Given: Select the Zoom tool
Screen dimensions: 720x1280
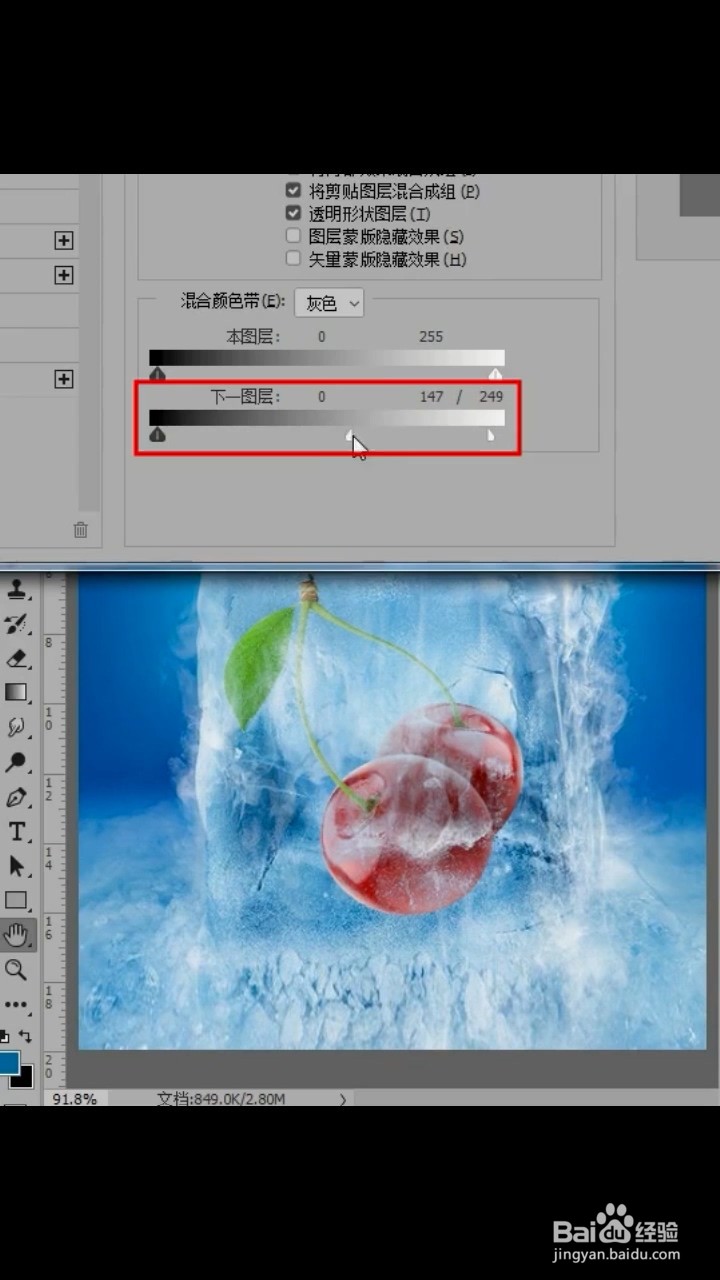Looking at the screenshot, I should click(17, 969).
